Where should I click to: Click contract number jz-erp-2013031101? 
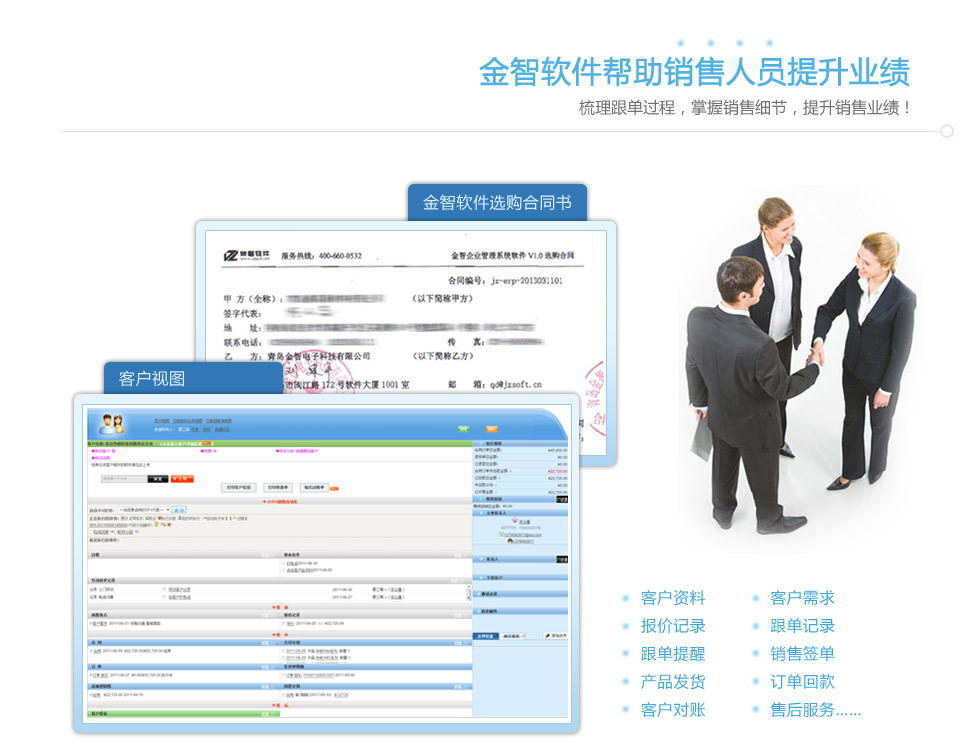point(527,280)
